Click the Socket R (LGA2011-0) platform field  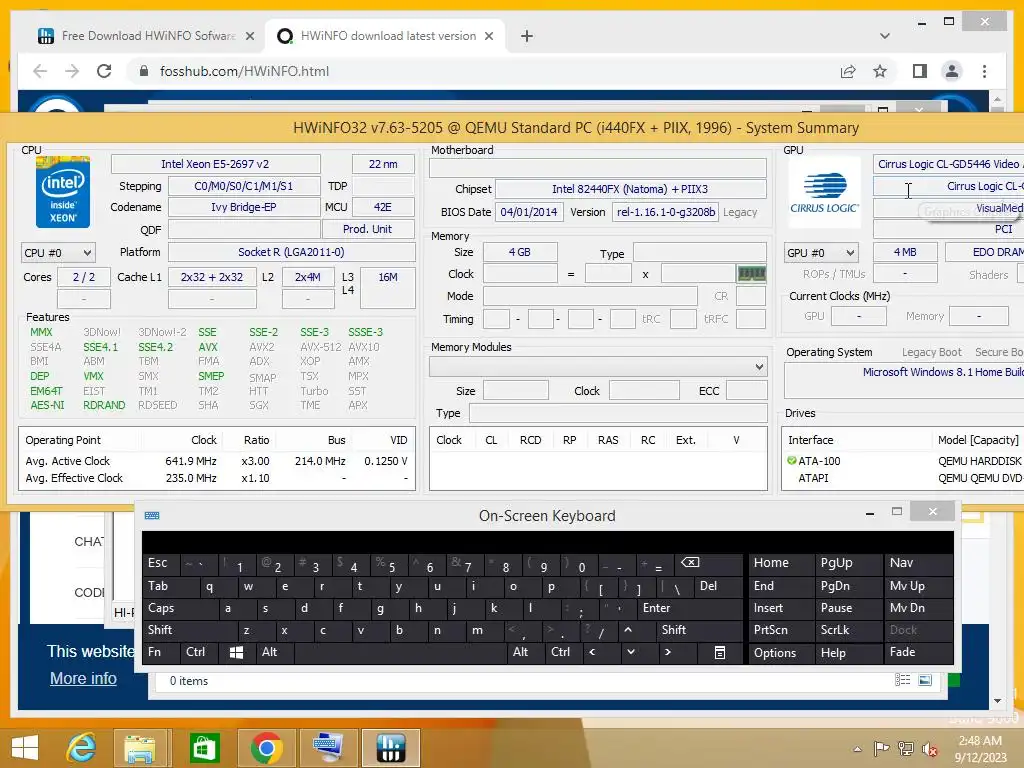291,252
